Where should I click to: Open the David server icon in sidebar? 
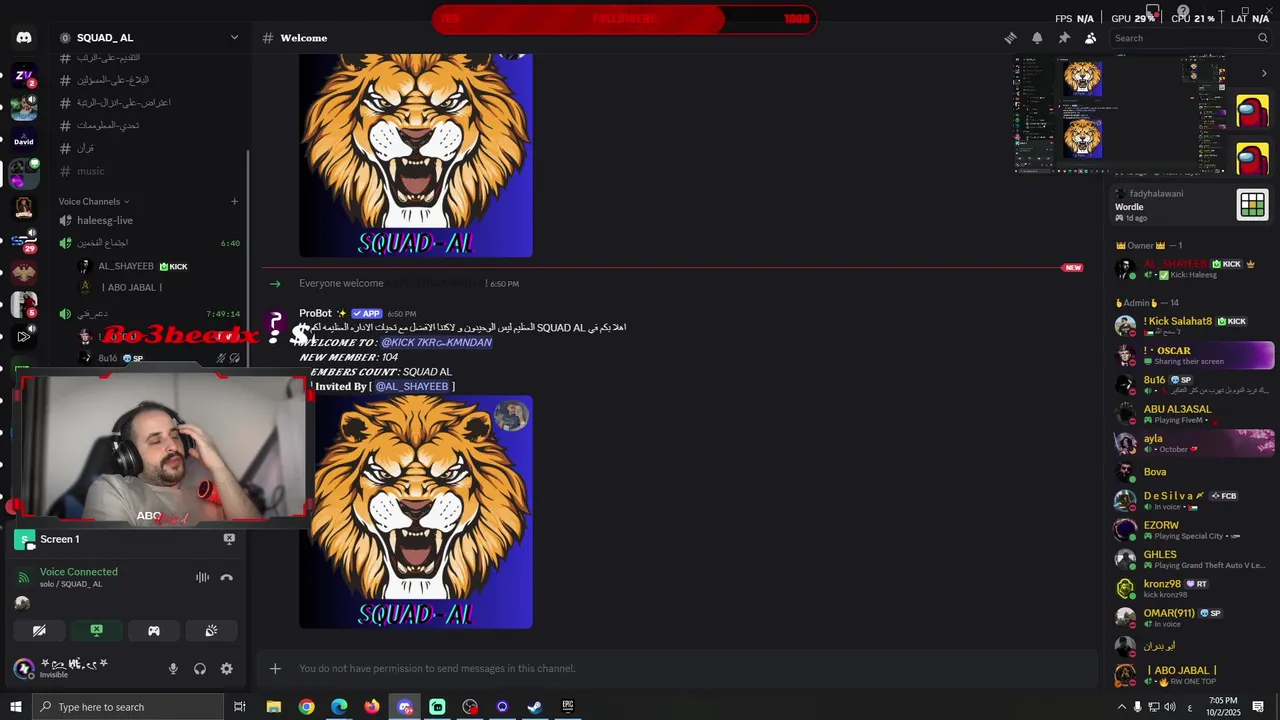(x=24, y=140)
